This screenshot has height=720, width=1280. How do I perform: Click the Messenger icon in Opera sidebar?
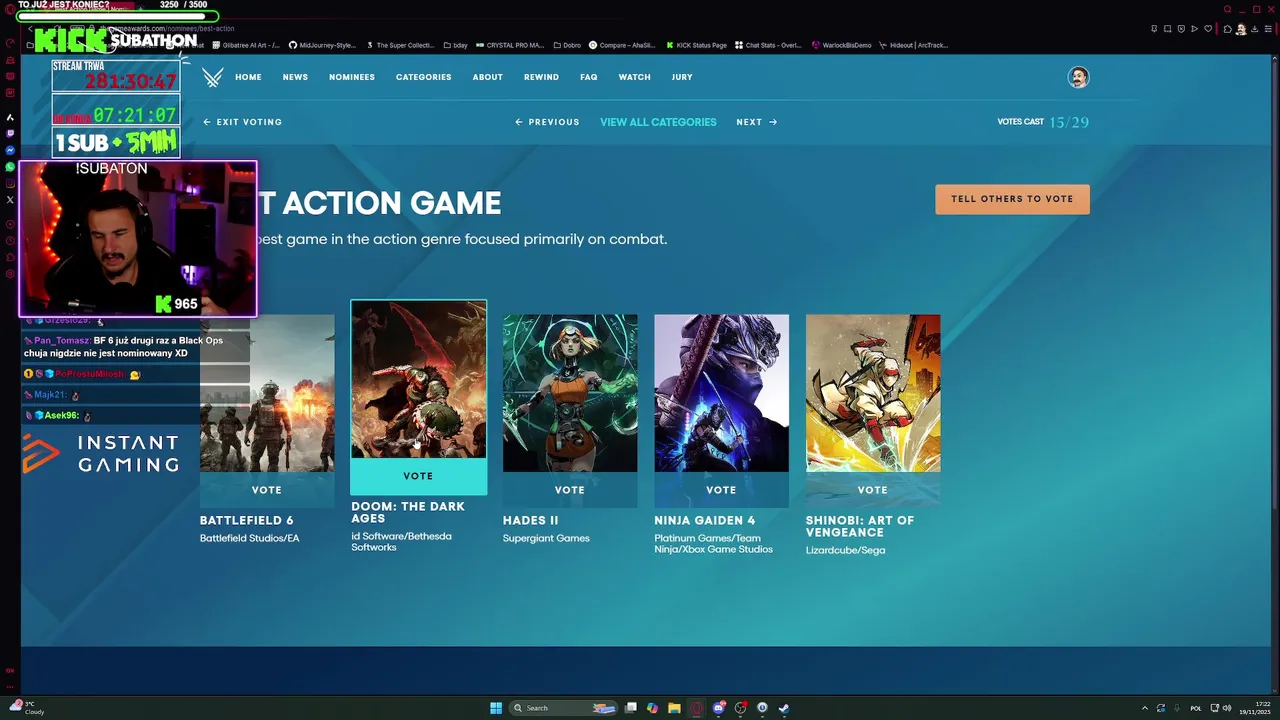click(x=10, y=150)
